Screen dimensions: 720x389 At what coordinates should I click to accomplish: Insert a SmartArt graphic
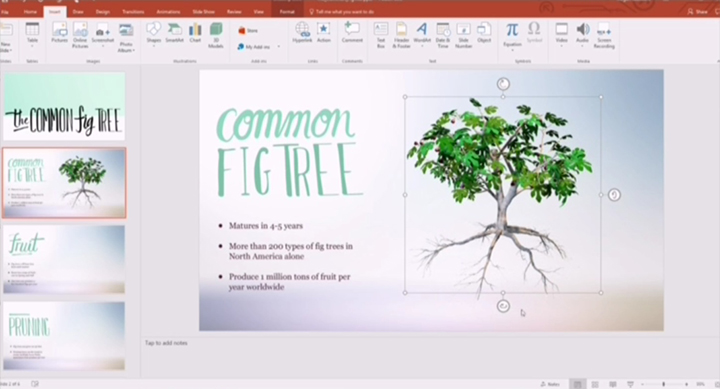174,33
